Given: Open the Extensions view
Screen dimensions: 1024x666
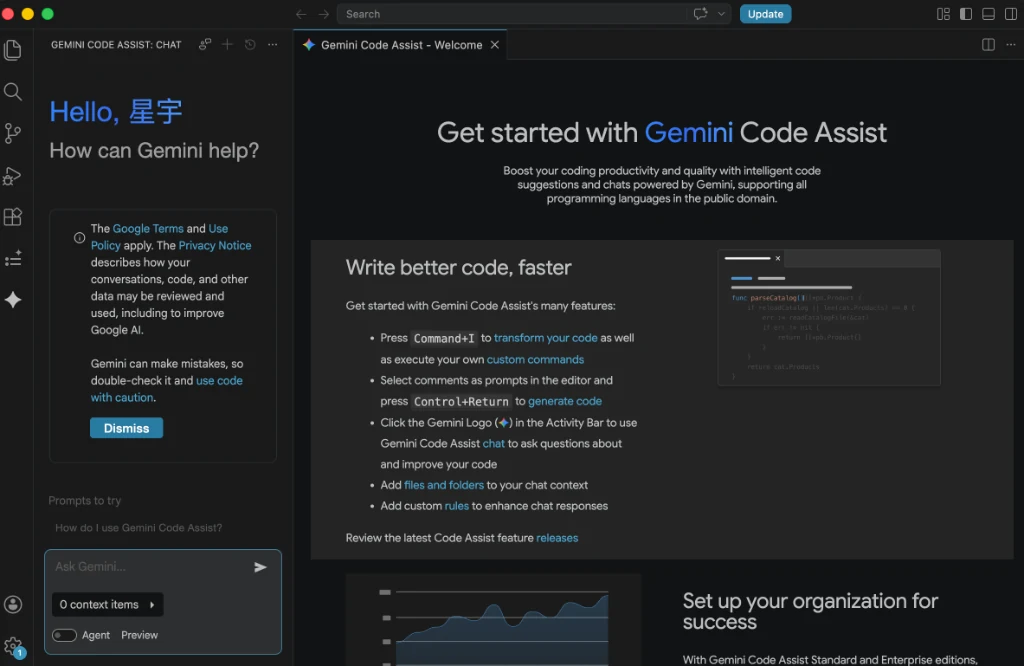Looking at the screenshot, I should pyautogui.click(x=12, y=217).
